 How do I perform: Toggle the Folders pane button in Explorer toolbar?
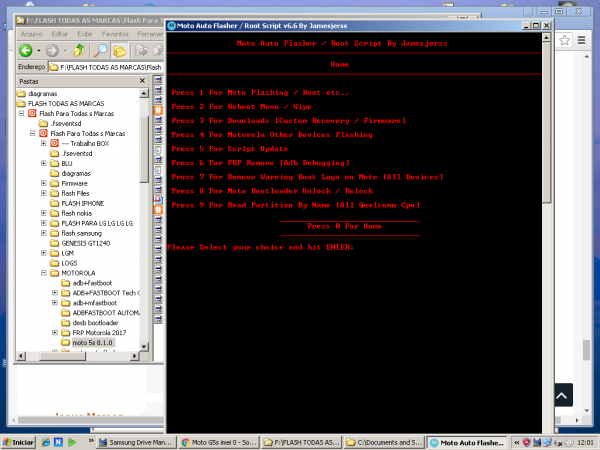click(x=119, y=51)
